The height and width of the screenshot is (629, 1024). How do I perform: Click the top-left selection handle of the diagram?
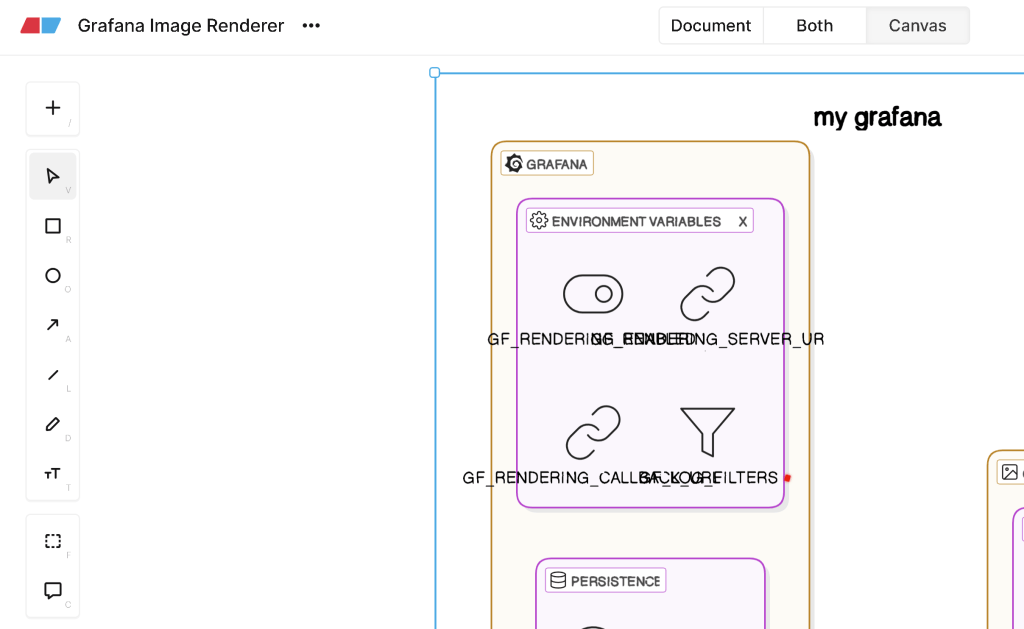435,73
